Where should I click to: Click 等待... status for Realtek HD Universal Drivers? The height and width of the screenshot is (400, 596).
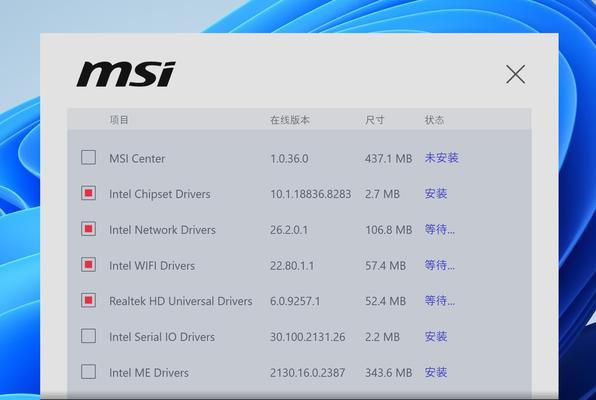(x=439, y=301)
